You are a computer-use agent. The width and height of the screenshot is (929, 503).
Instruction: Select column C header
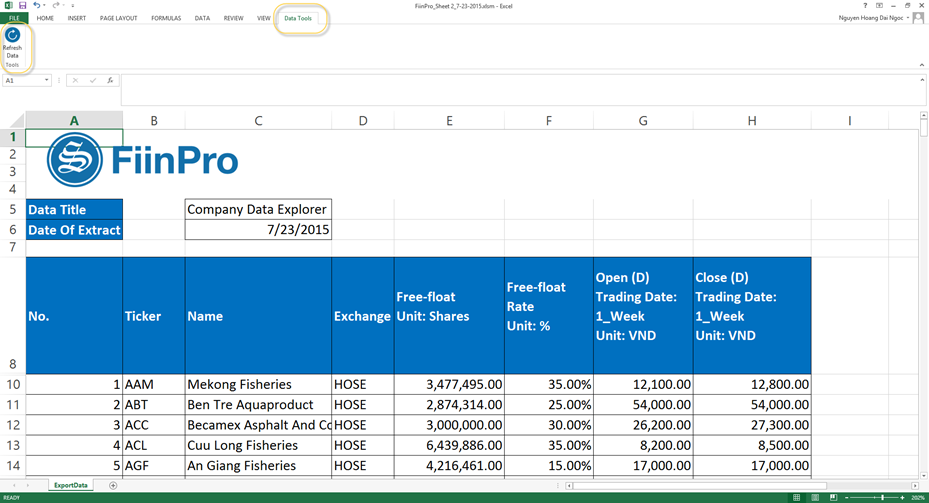[258, 121]
